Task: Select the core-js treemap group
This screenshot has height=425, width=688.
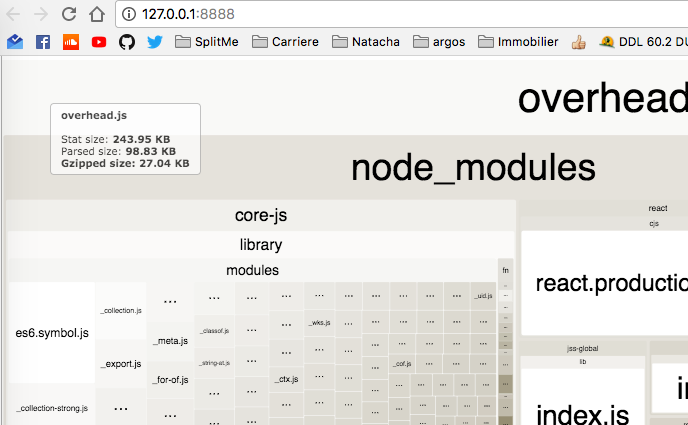Action: coord(261,215)
